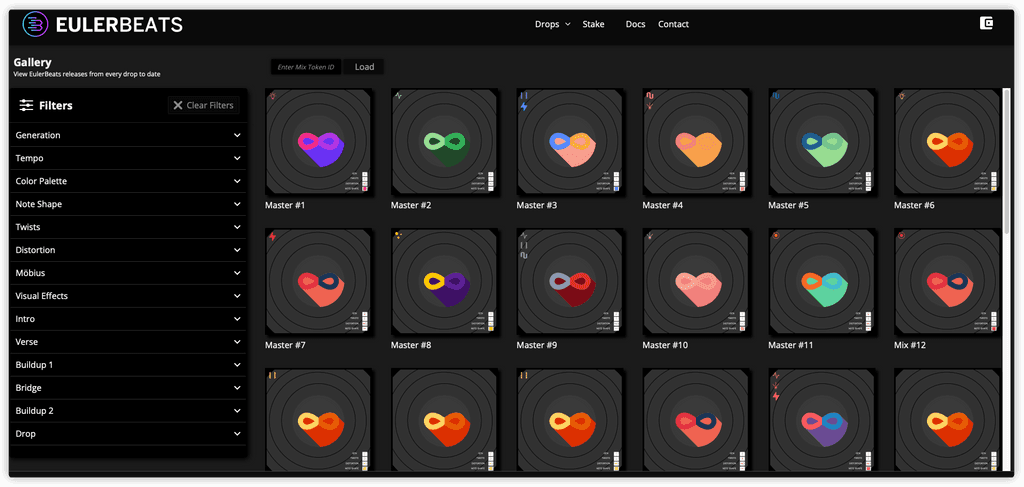Open the Master #5 artwork thumbnail
The image size is (1024, 487).
pos(822,142)
